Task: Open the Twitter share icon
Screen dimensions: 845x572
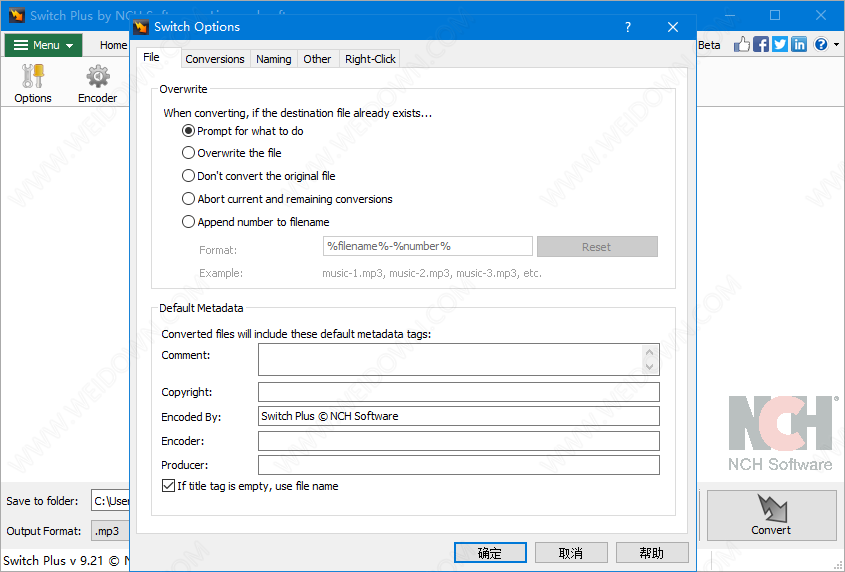Action: pyautogui.click(x=780, y=44)
